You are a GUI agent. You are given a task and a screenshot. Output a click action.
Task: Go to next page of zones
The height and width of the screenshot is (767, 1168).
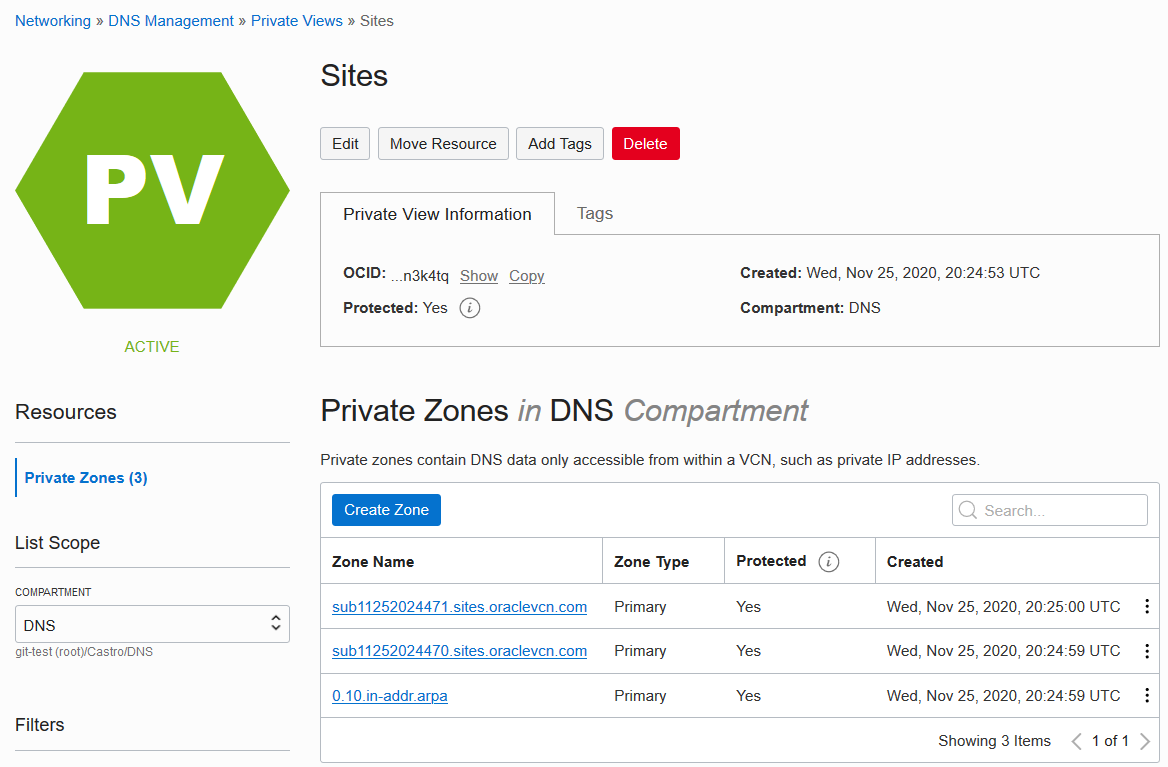coord(1145,741)
